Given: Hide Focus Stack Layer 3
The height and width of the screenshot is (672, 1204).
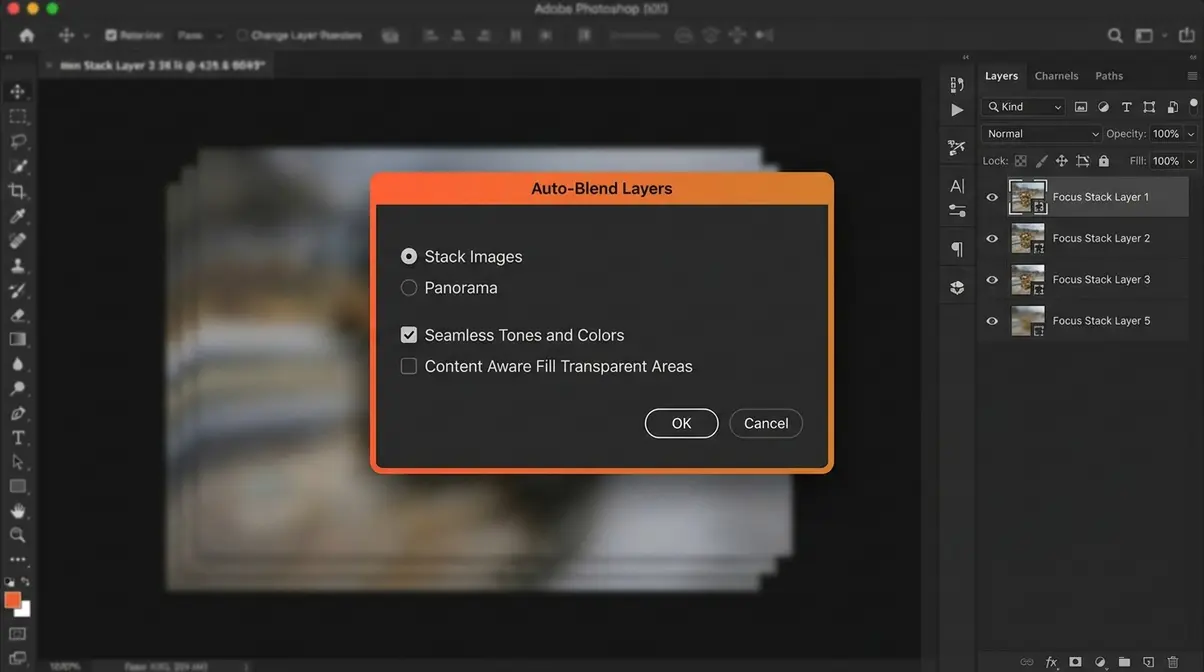Looking at the screenshot, I should click(992, 280).
